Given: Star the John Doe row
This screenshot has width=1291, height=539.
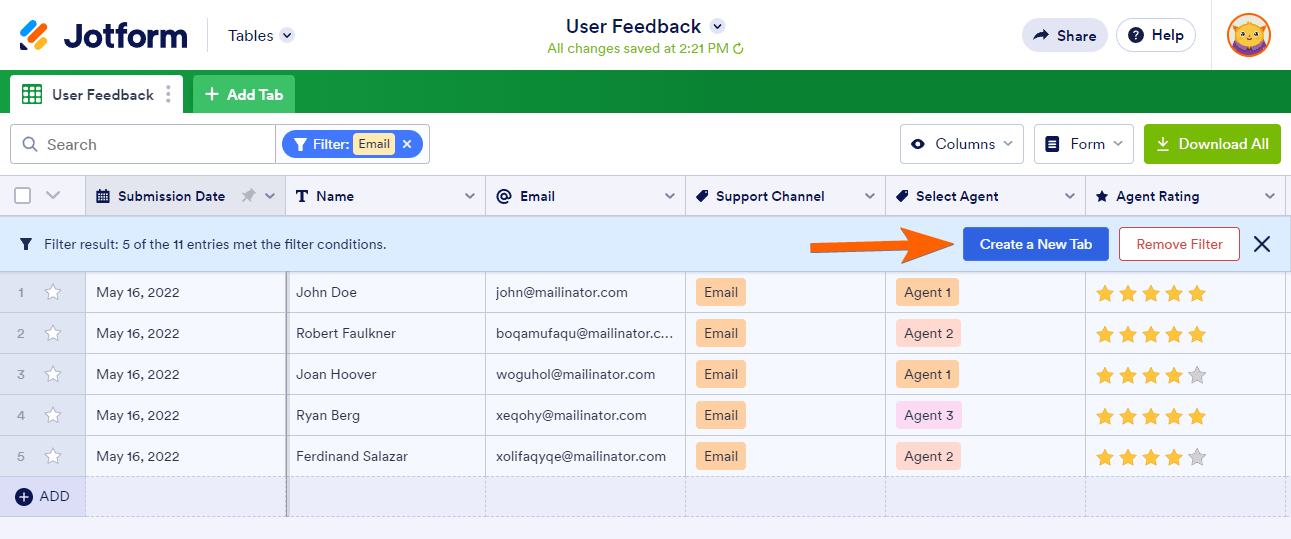Looking at the screenshot, I should click(53, 293).
